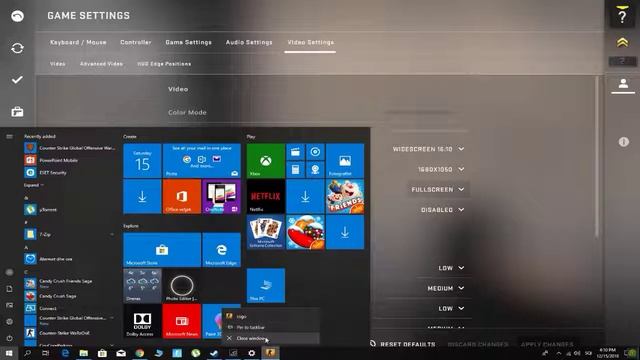
Task: Open the Medium quality dropdown
Action: pos(446,289)
